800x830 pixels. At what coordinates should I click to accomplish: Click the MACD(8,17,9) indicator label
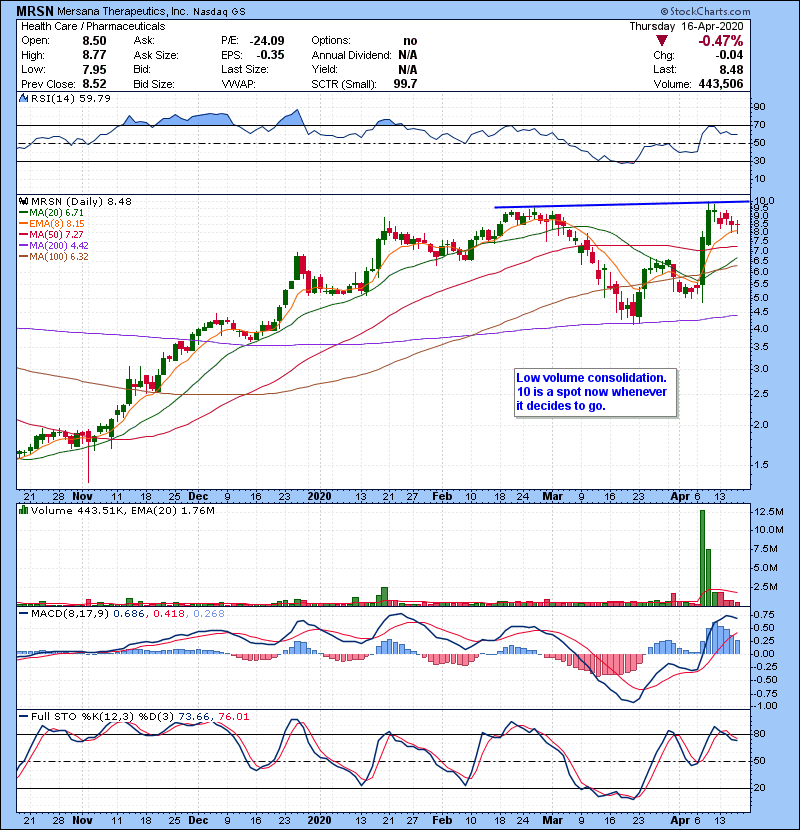tap(70, 614)
